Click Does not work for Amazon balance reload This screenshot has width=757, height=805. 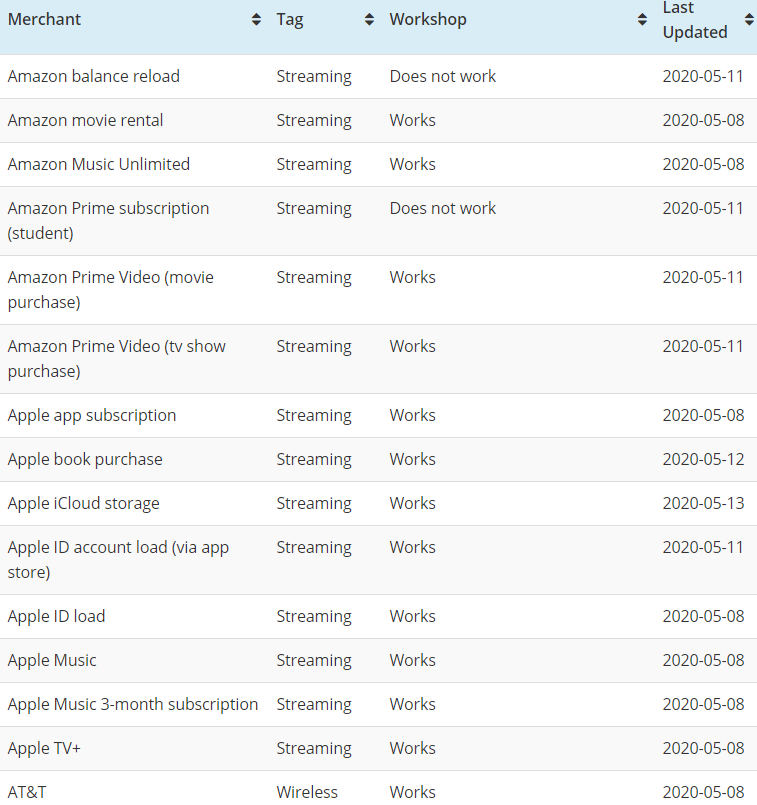pyautogui.click(x=443, y=76)
